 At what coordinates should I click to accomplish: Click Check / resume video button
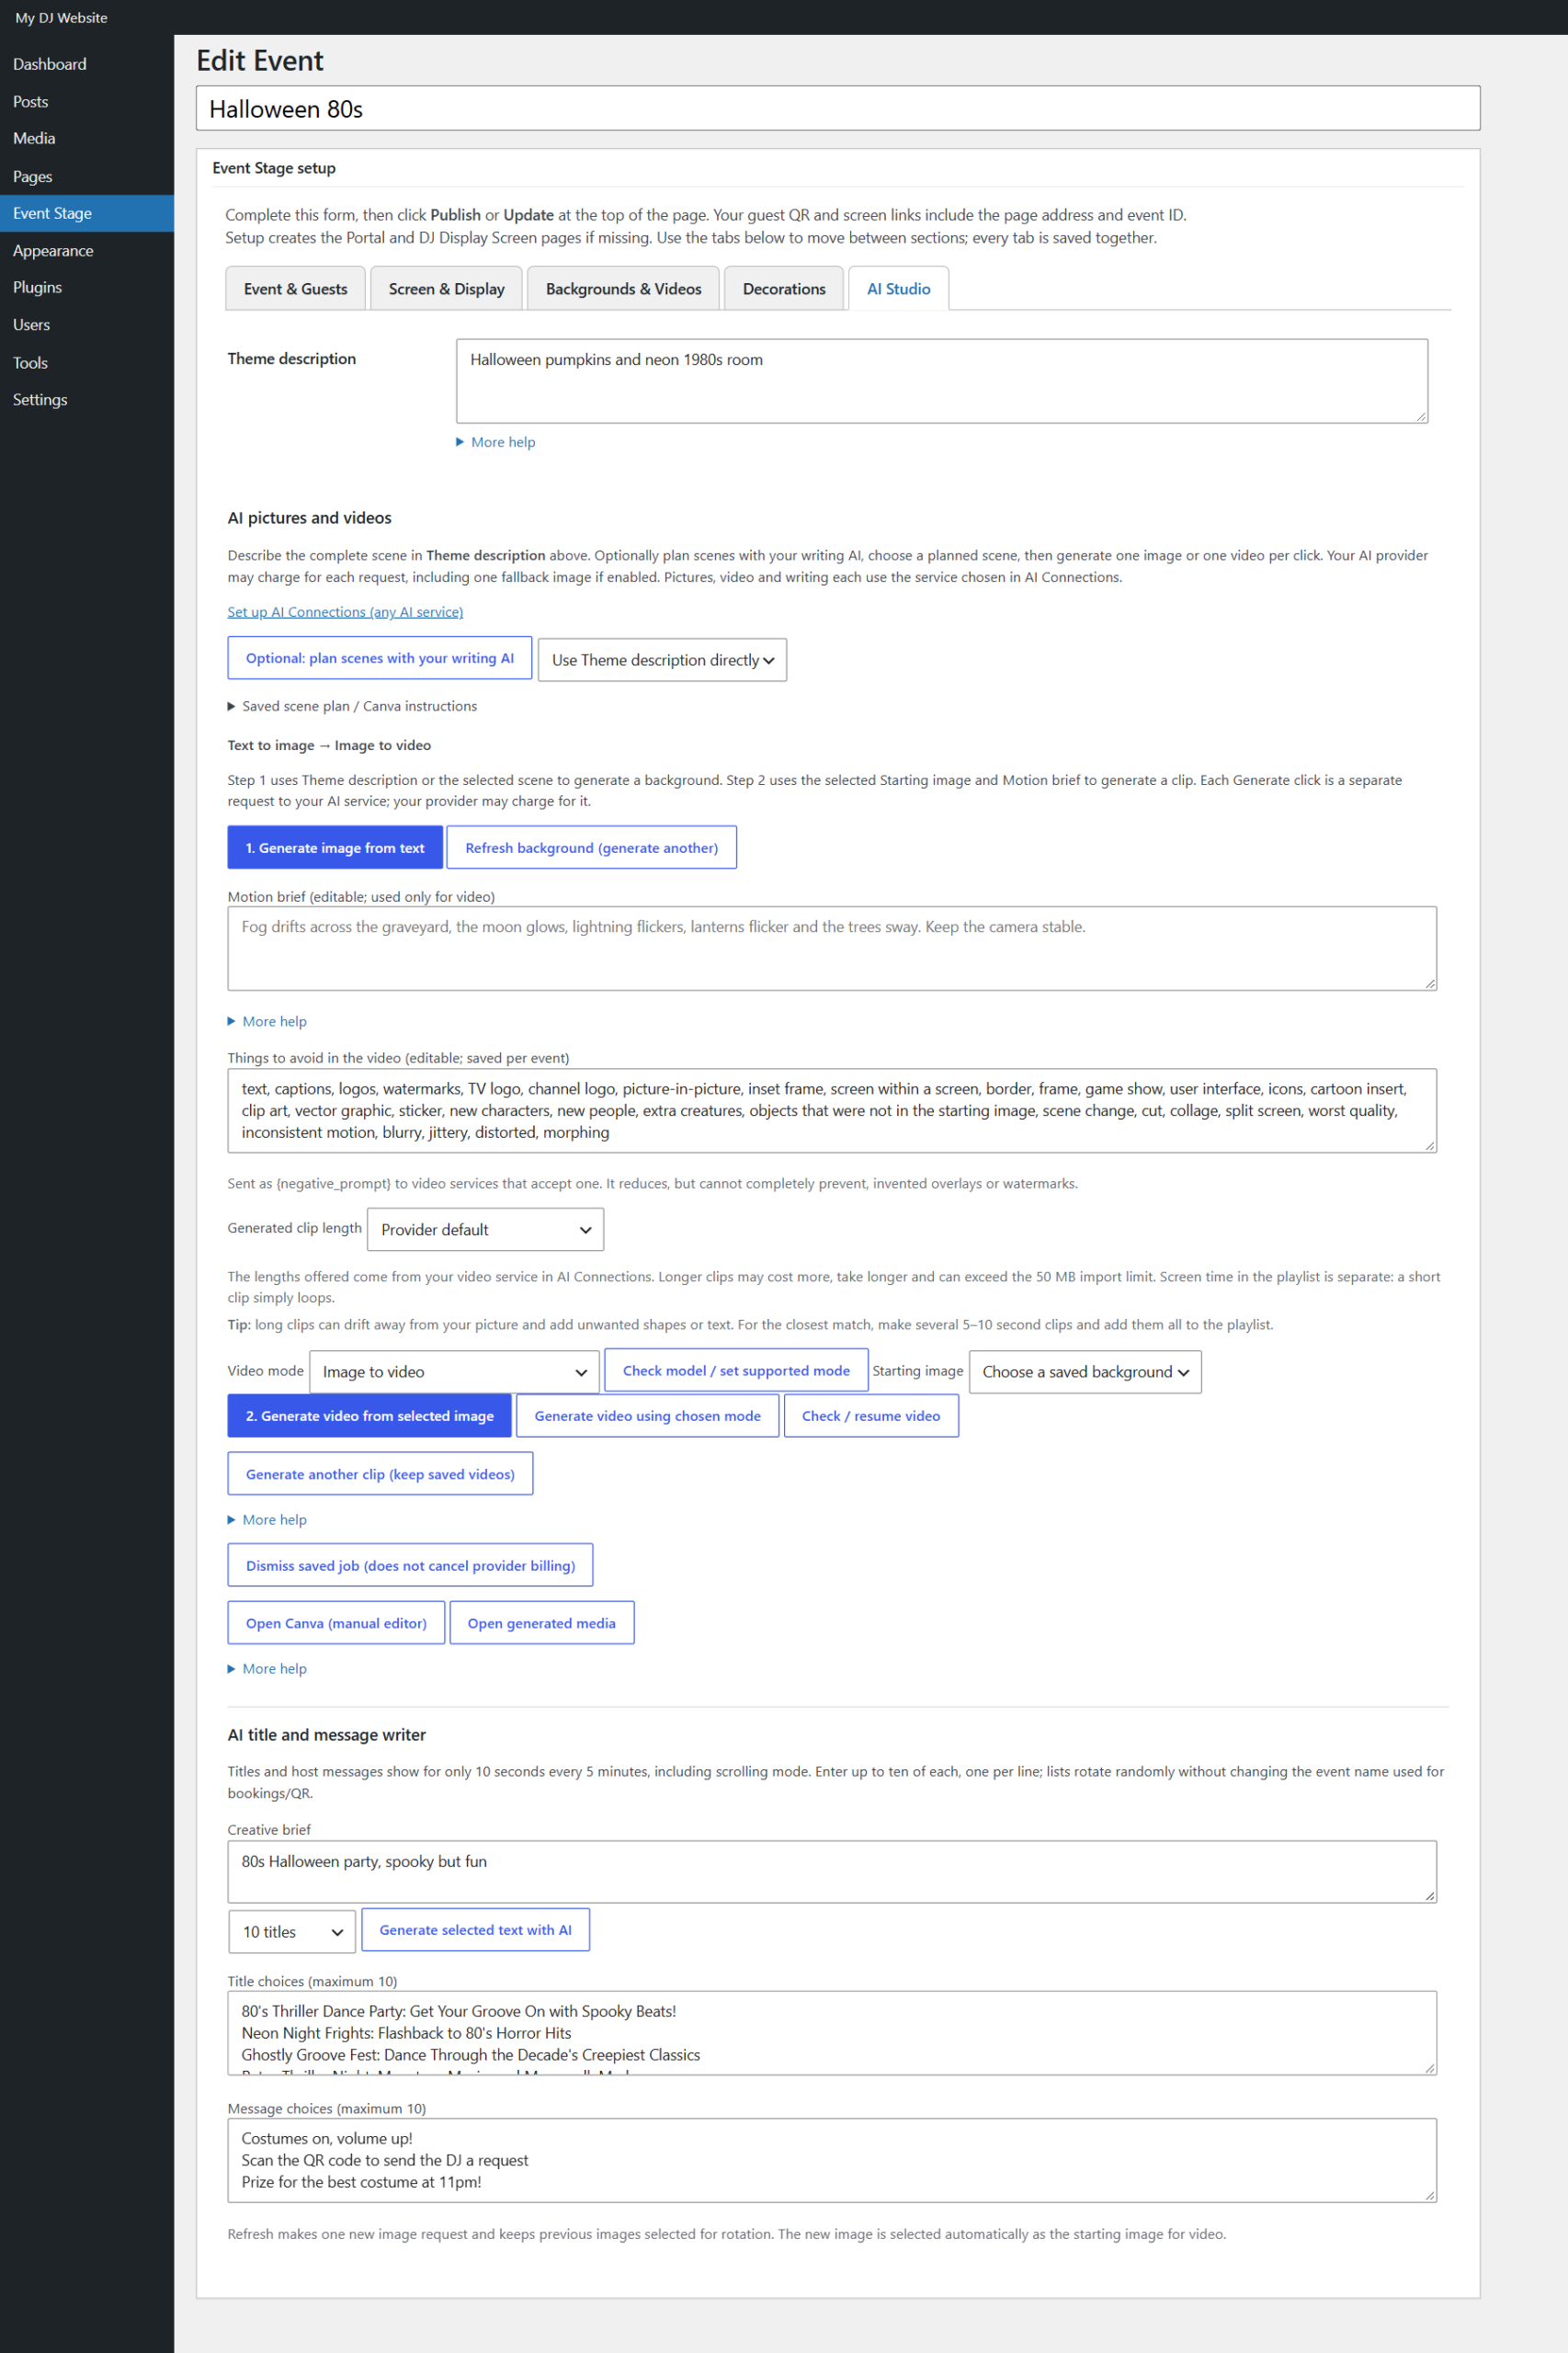[870, 1415]
